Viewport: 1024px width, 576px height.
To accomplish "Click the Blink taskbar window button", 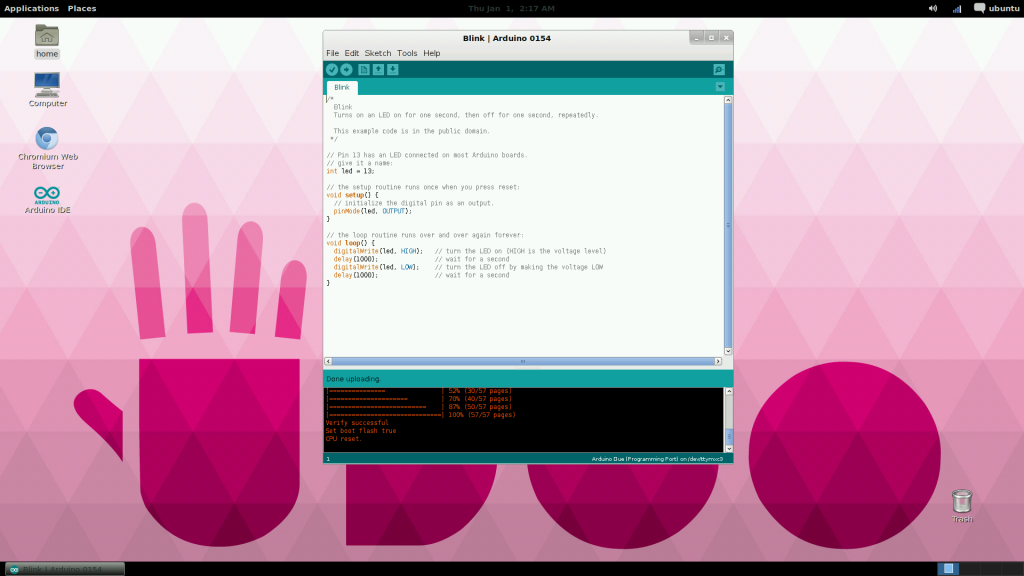I will pos(65,569).
